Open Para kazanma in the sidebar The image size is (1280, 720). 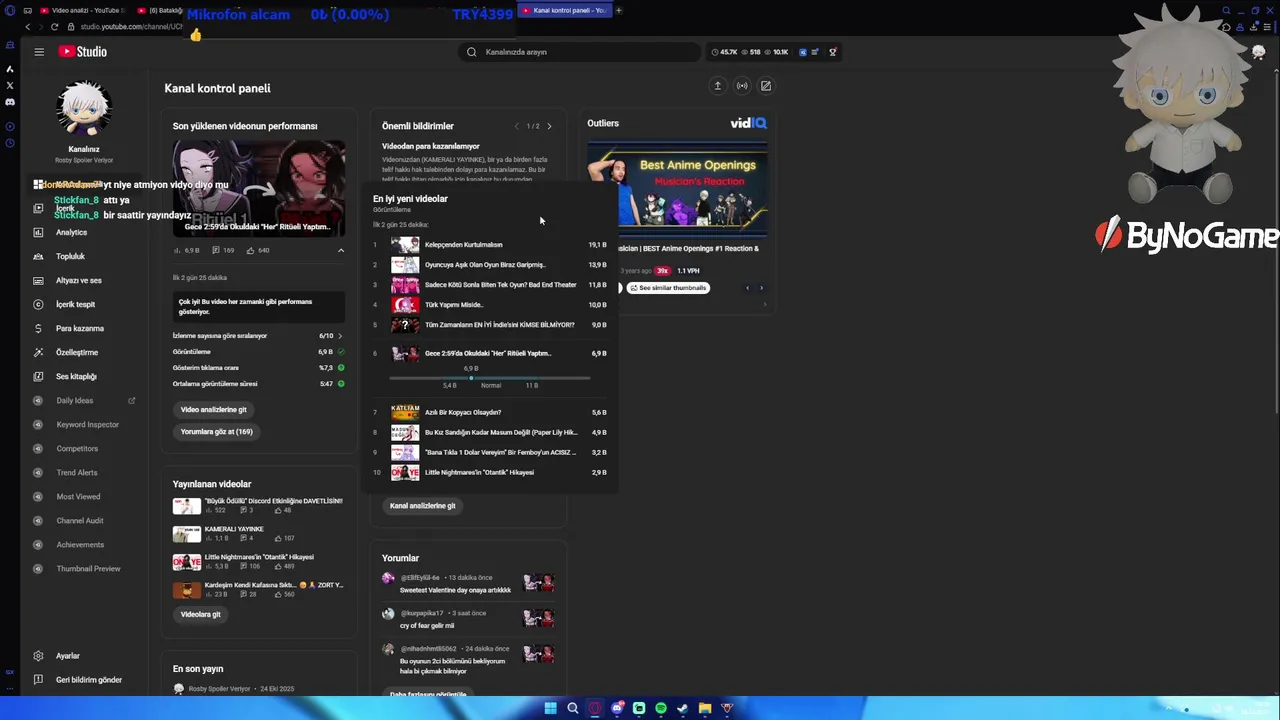79,328
